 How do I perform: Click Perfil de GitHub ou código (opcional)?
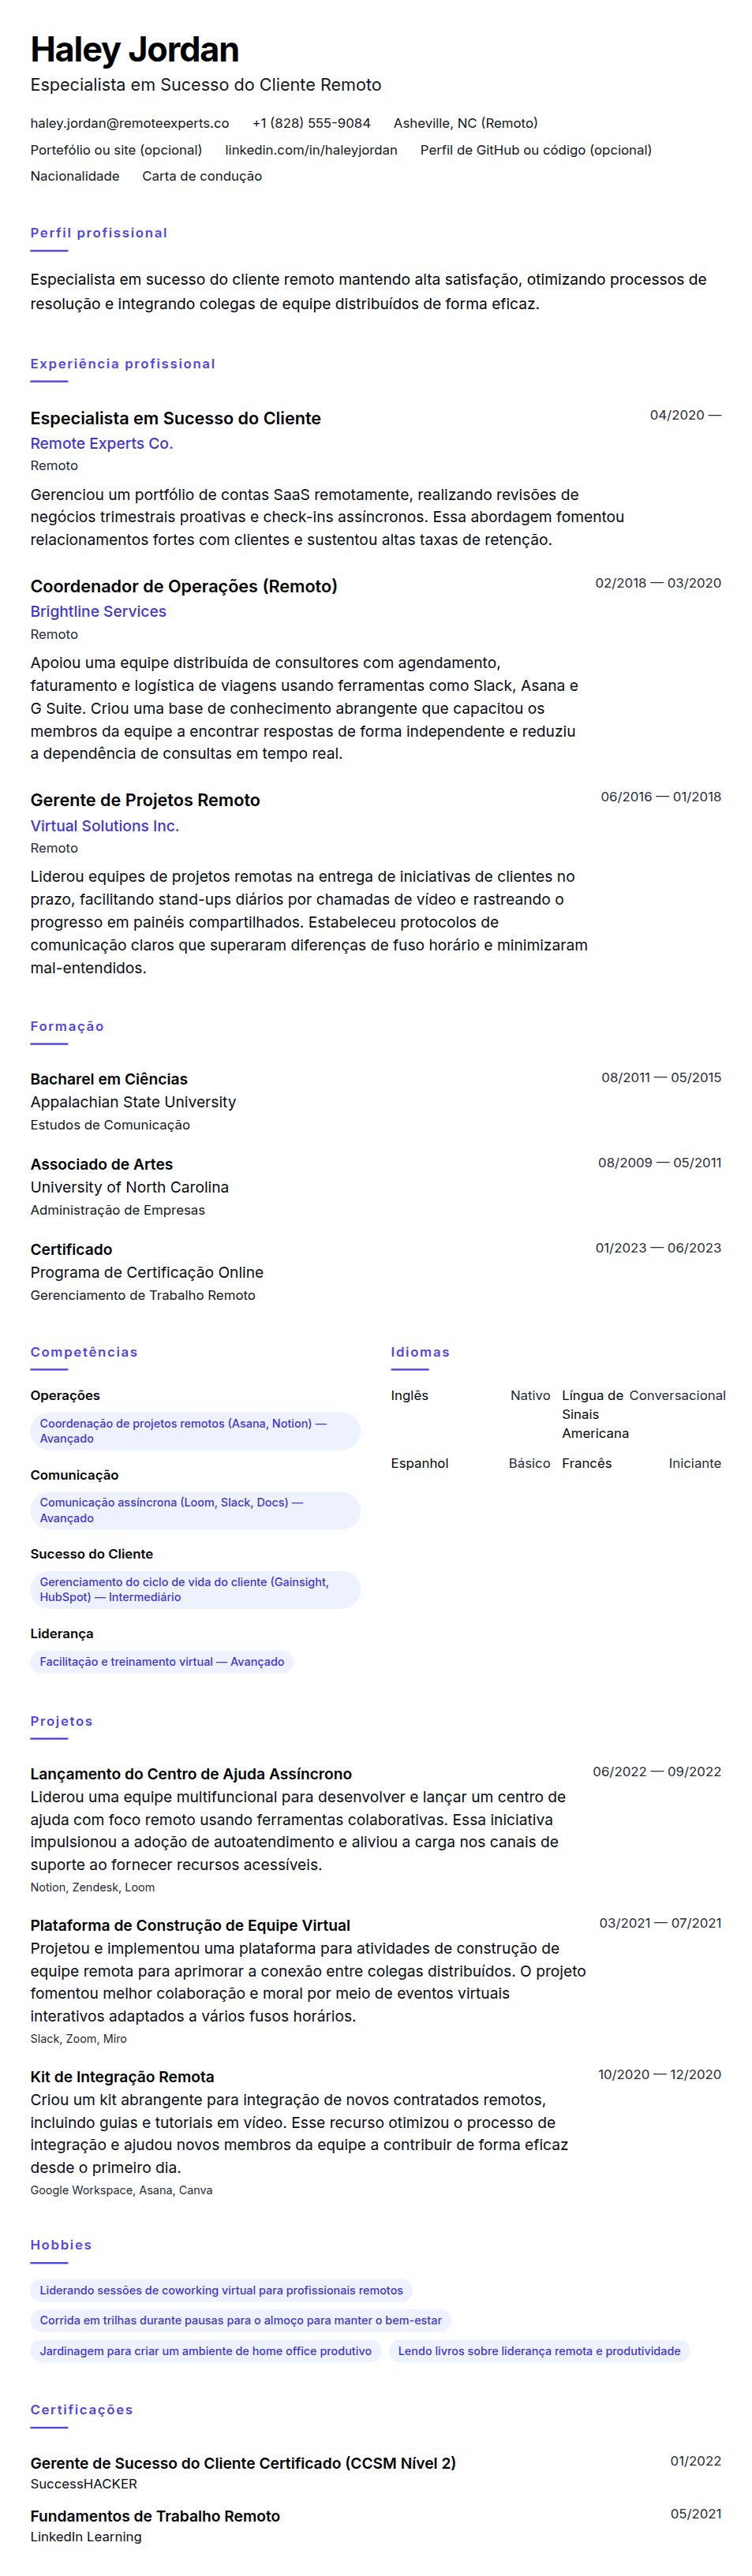point(536,150)
